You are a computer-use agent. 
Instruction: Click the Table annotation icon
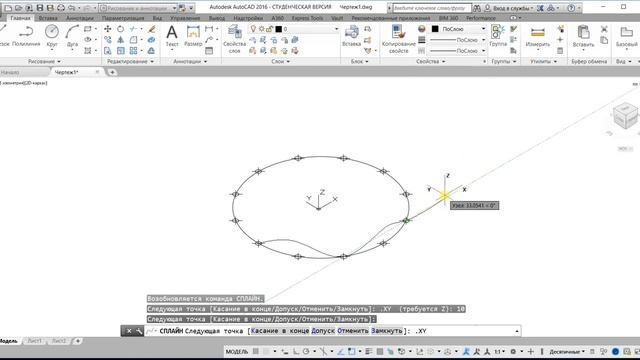(x=209, y=51)
